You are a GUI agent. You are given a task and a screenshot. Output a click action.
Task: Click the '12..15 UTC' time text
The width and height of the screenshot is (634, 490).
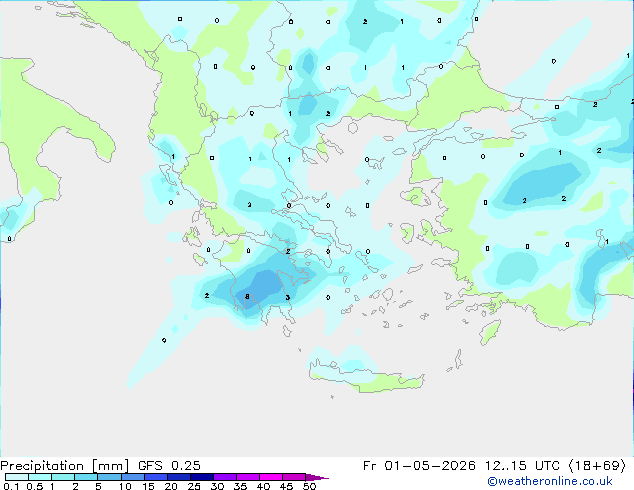523,466
